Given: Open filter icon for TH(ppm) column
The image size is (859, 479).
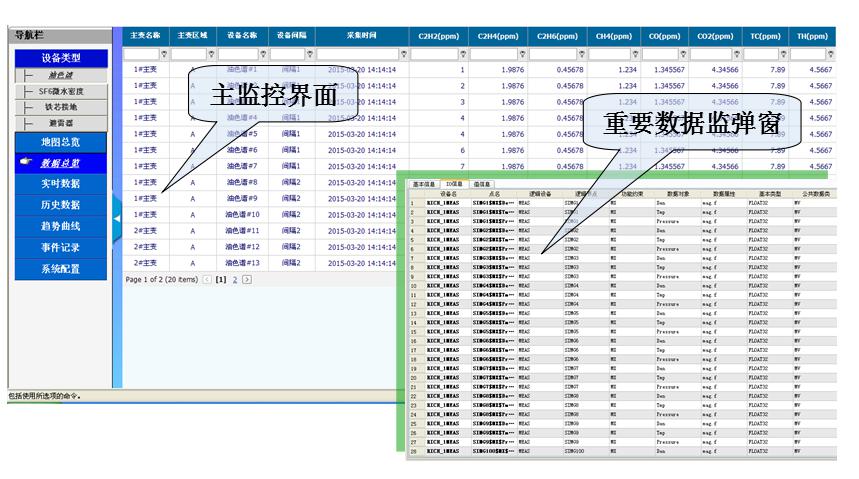Looking at the screenshot, I should pos(831,54).
